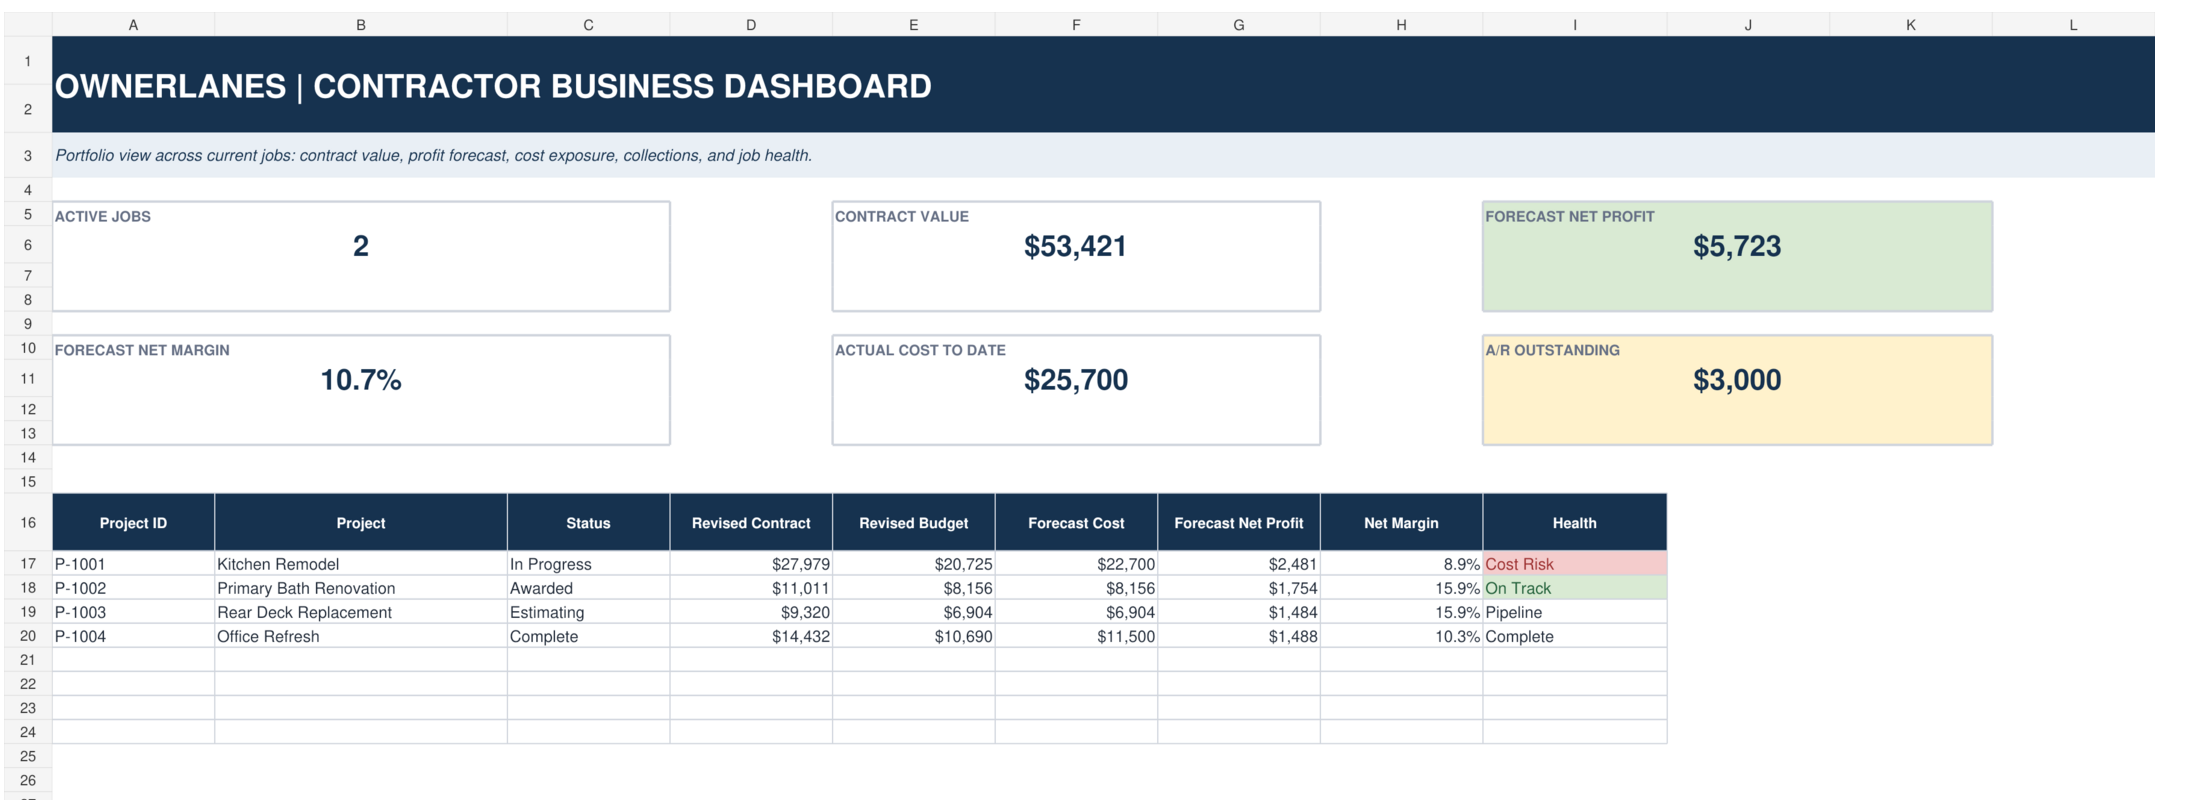The width and height of the screenshot is (2200, 800).
Task: Select the "P-1003" project ID cell
Action: [x=133, y=612]
